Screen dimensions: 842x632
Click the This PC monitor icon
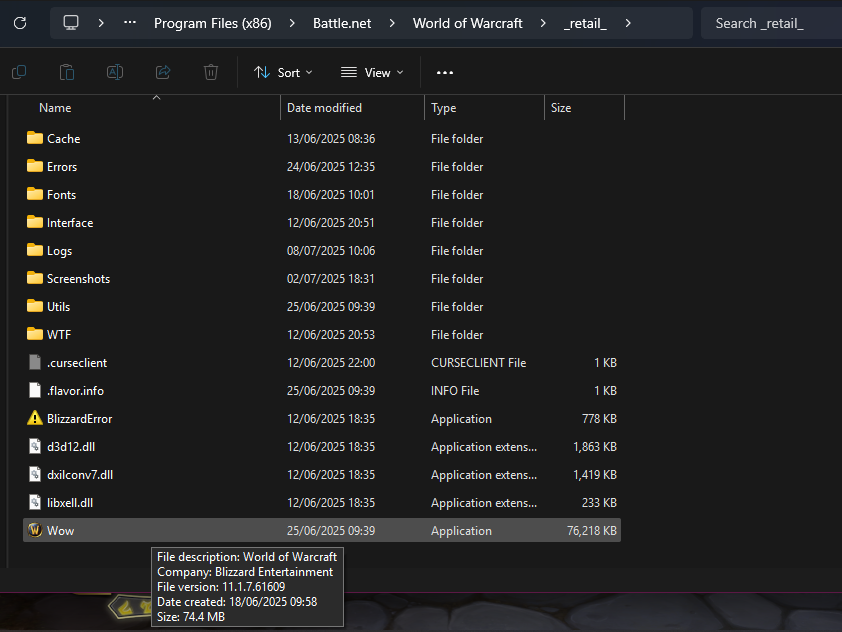(71, 23)
